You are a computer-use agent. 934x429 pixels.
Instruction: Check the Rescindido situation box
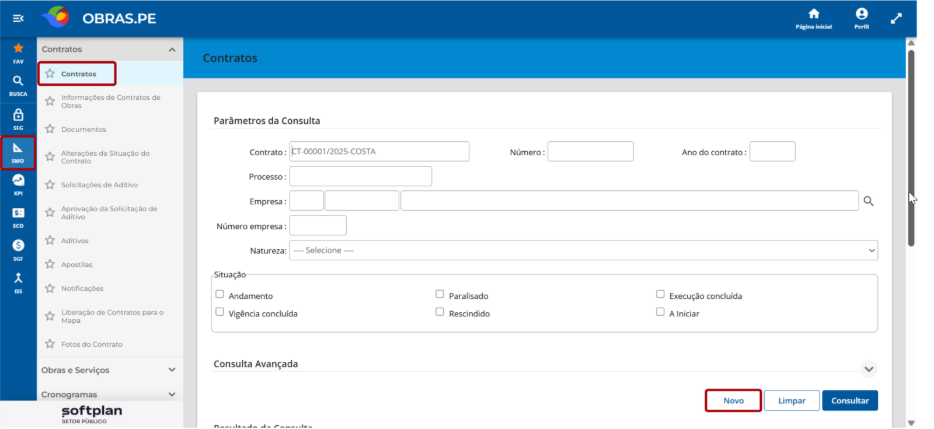click(x=440, y=312)
